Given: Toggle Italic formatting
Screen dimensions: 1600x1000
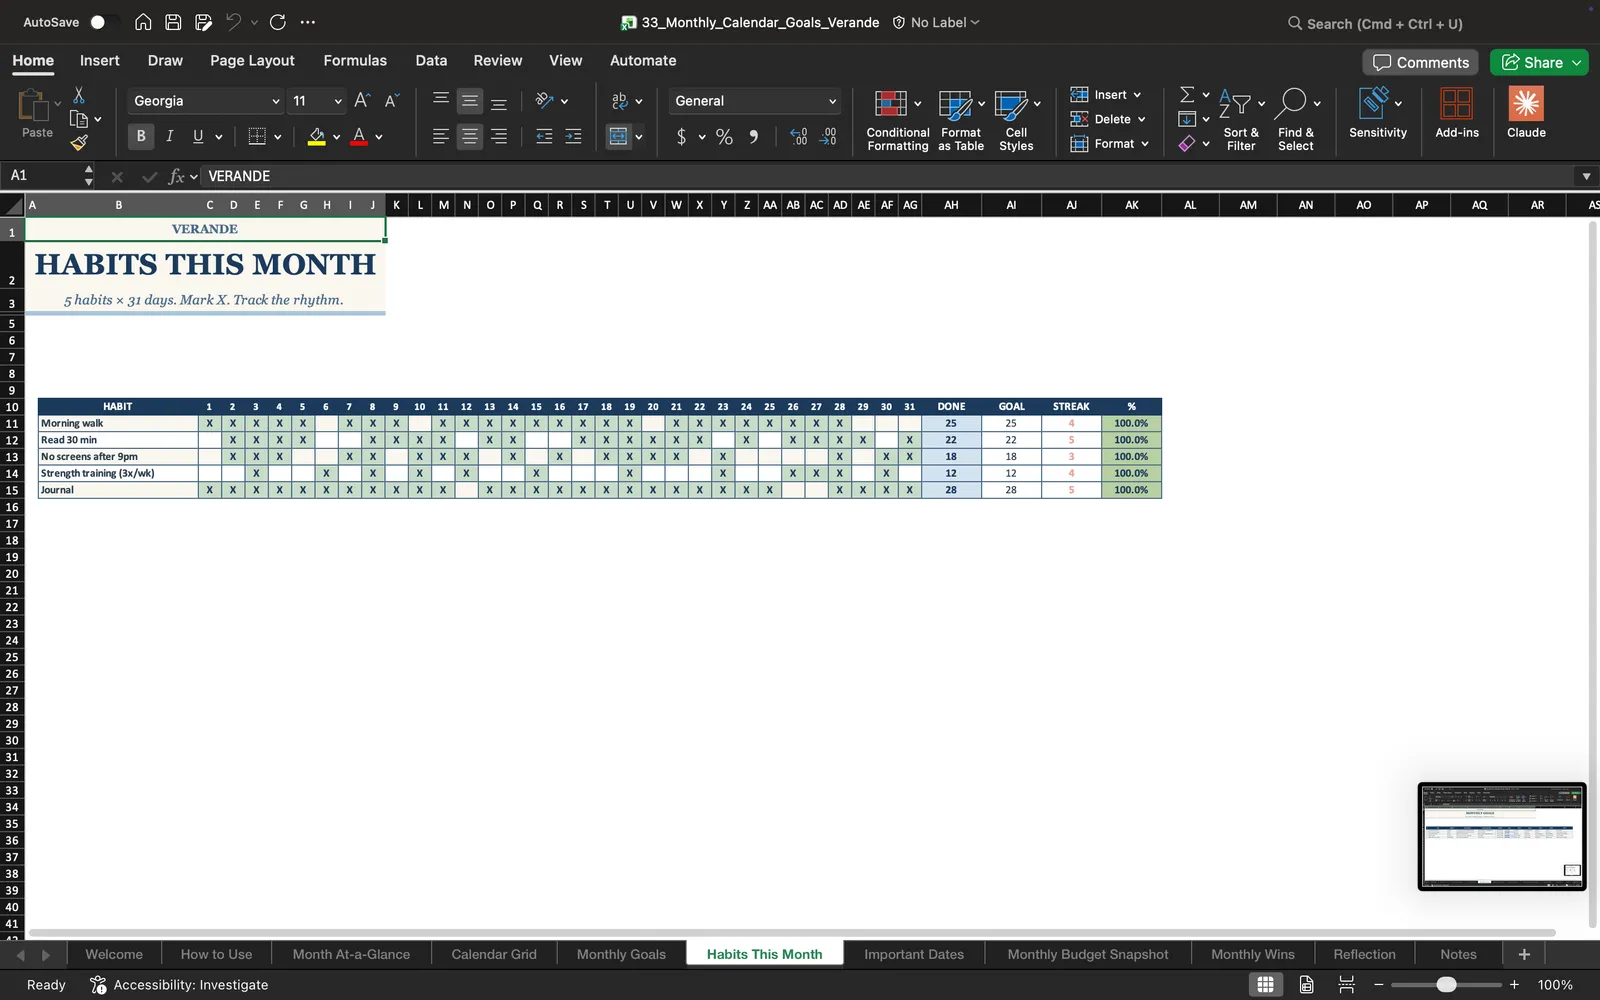Looking at the screenshot, I should click(x=169, y=136).
